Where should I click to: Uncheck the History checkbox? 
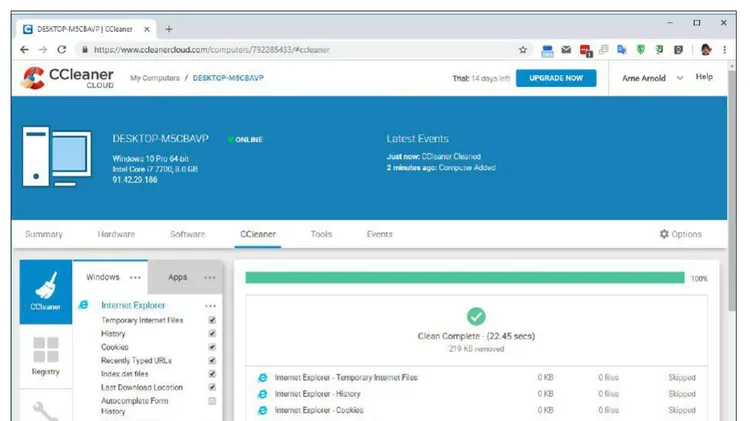tap(212, 333)
